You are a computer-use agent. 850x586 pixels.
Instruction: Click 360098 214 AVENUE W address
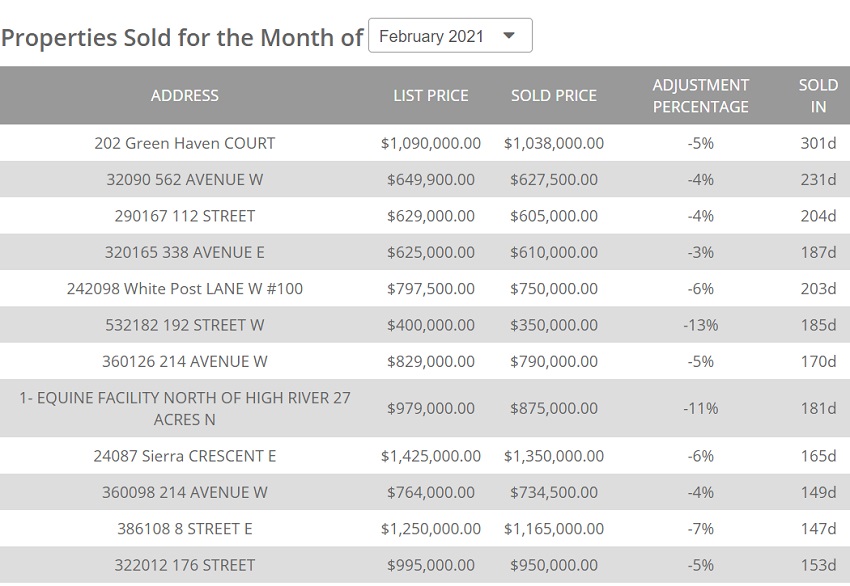click(x=184, y=492)
